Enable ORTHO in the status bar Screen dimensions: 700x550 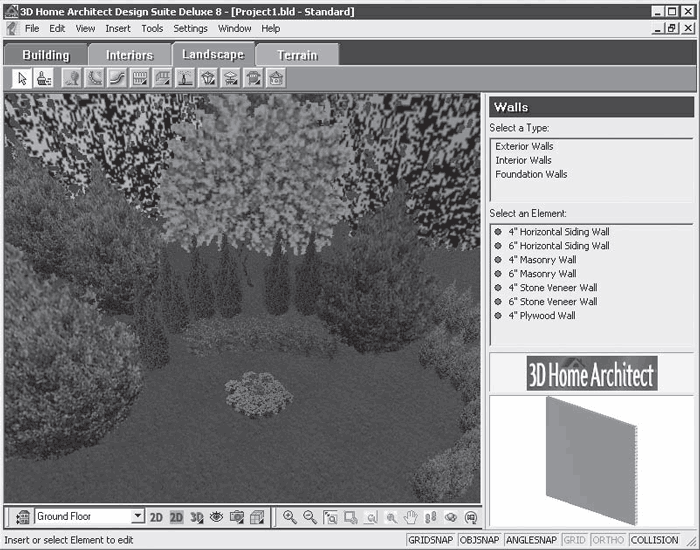608,540
